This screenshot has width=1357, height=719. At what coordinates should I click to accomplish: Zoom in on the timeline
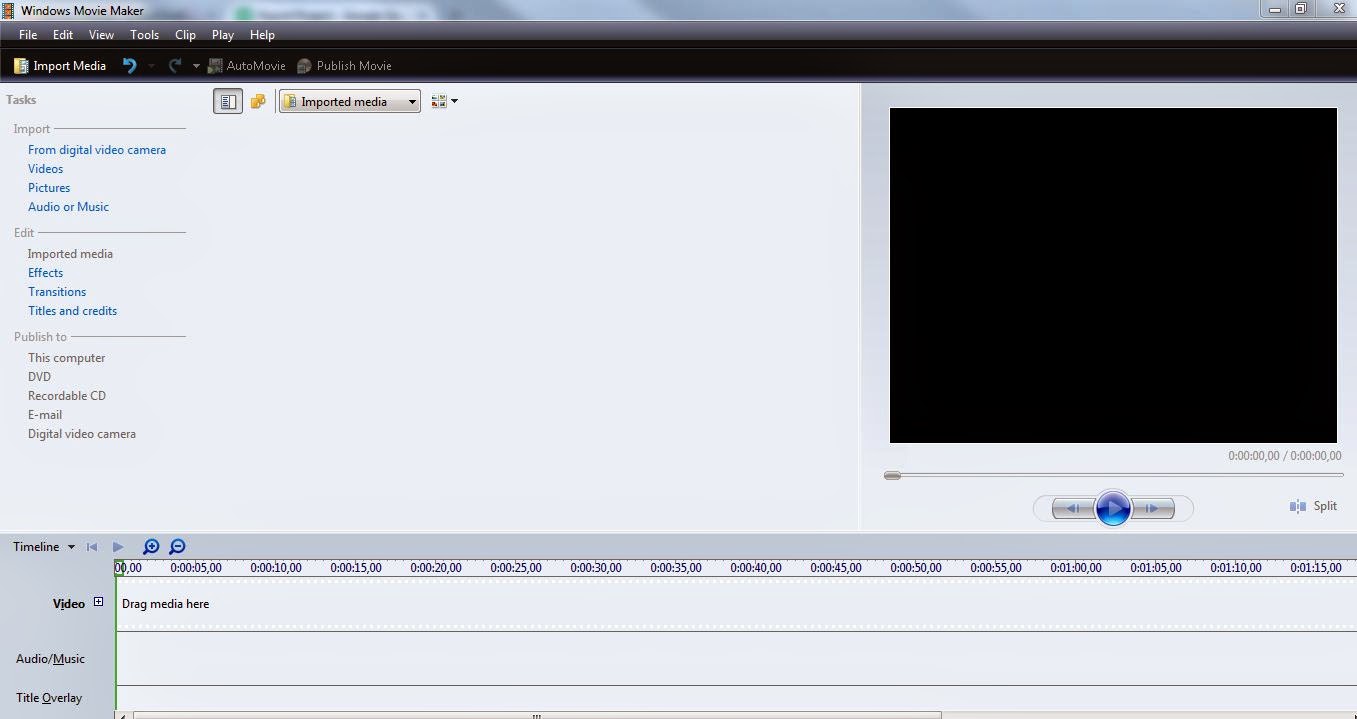point(151,547)
